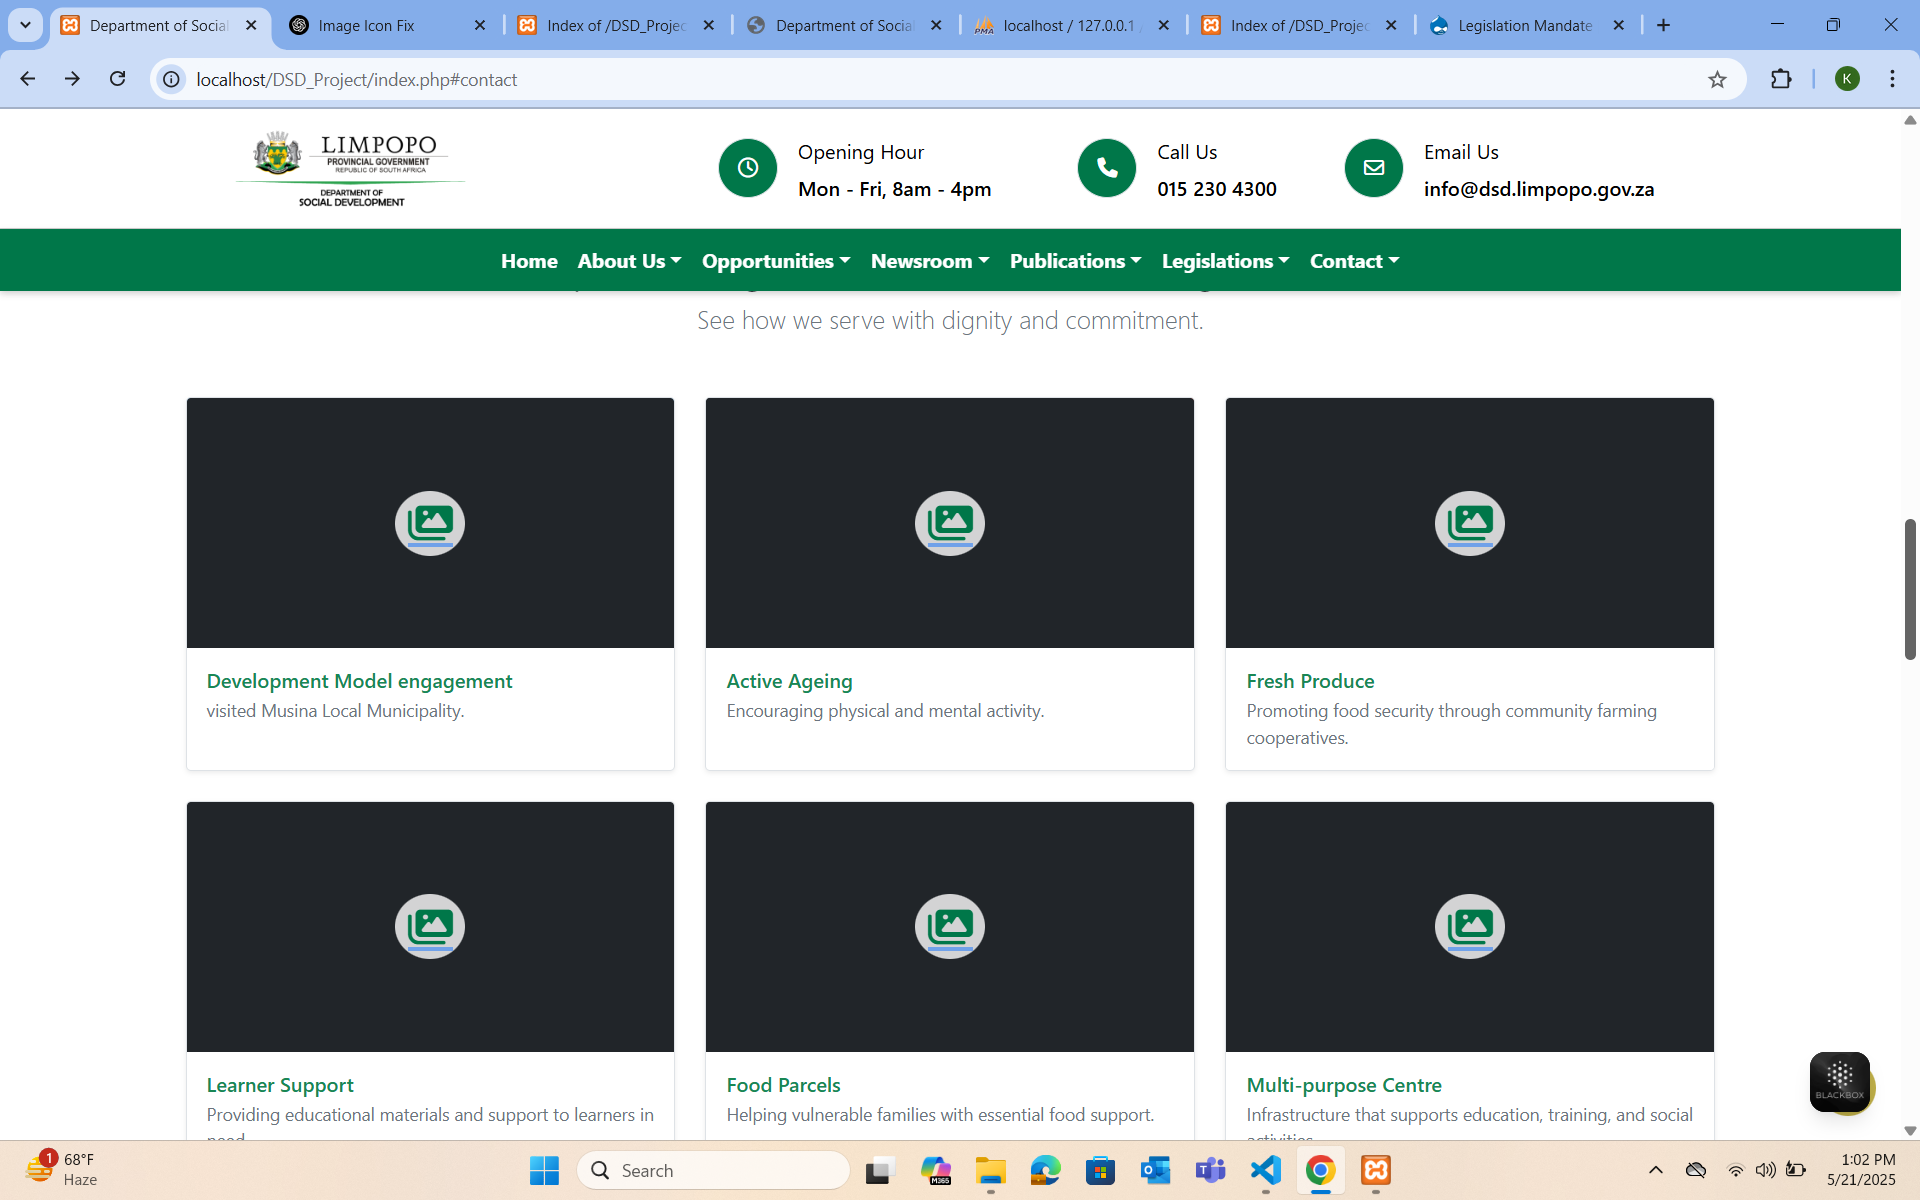
Task: Expand the Contact dropdown in navbar
Action: pyautogui.click(x=1354, y=261)
